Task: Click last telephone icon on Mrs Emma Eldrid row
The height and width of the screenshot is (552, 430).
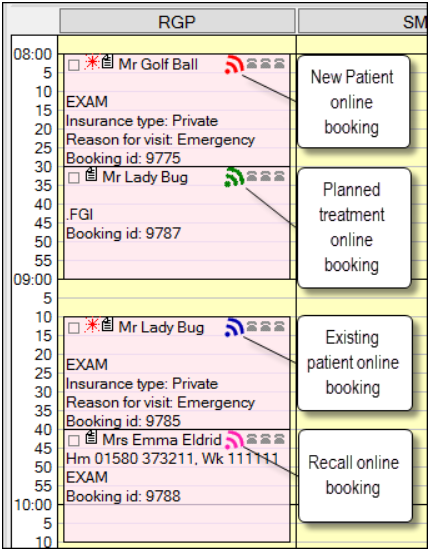Action: pos(279,439)
